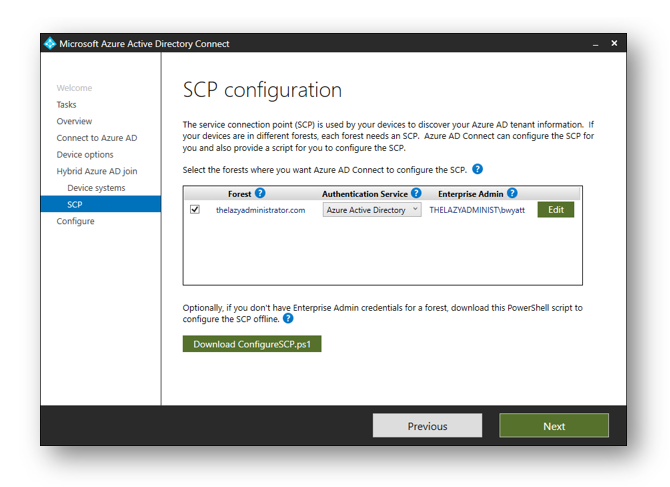Open Device options step

click(85, 155)
